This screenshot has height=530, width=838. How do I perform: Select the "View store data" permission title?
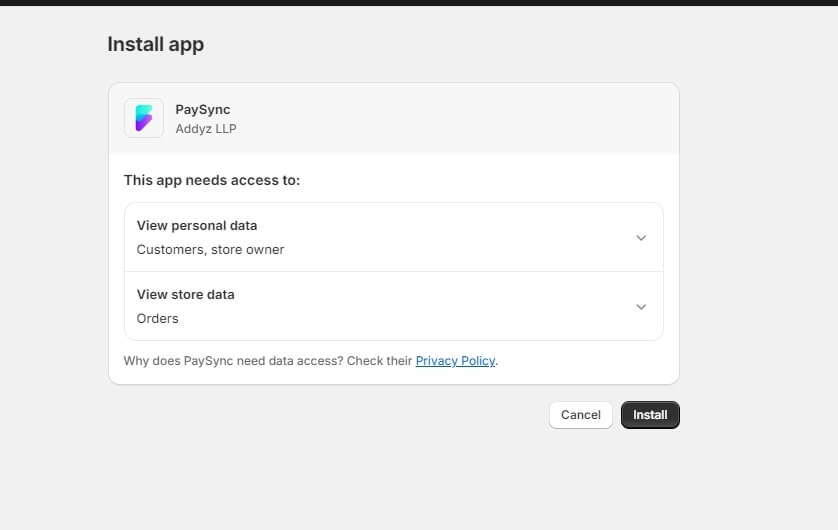[x=185, y=295]
